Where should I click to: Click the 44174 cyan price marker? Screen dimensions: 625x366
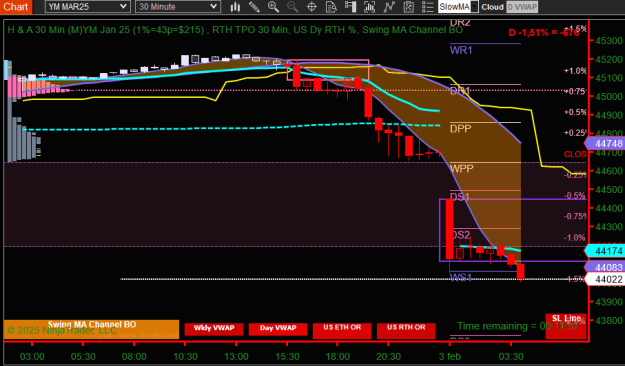[x=605, y=251]
